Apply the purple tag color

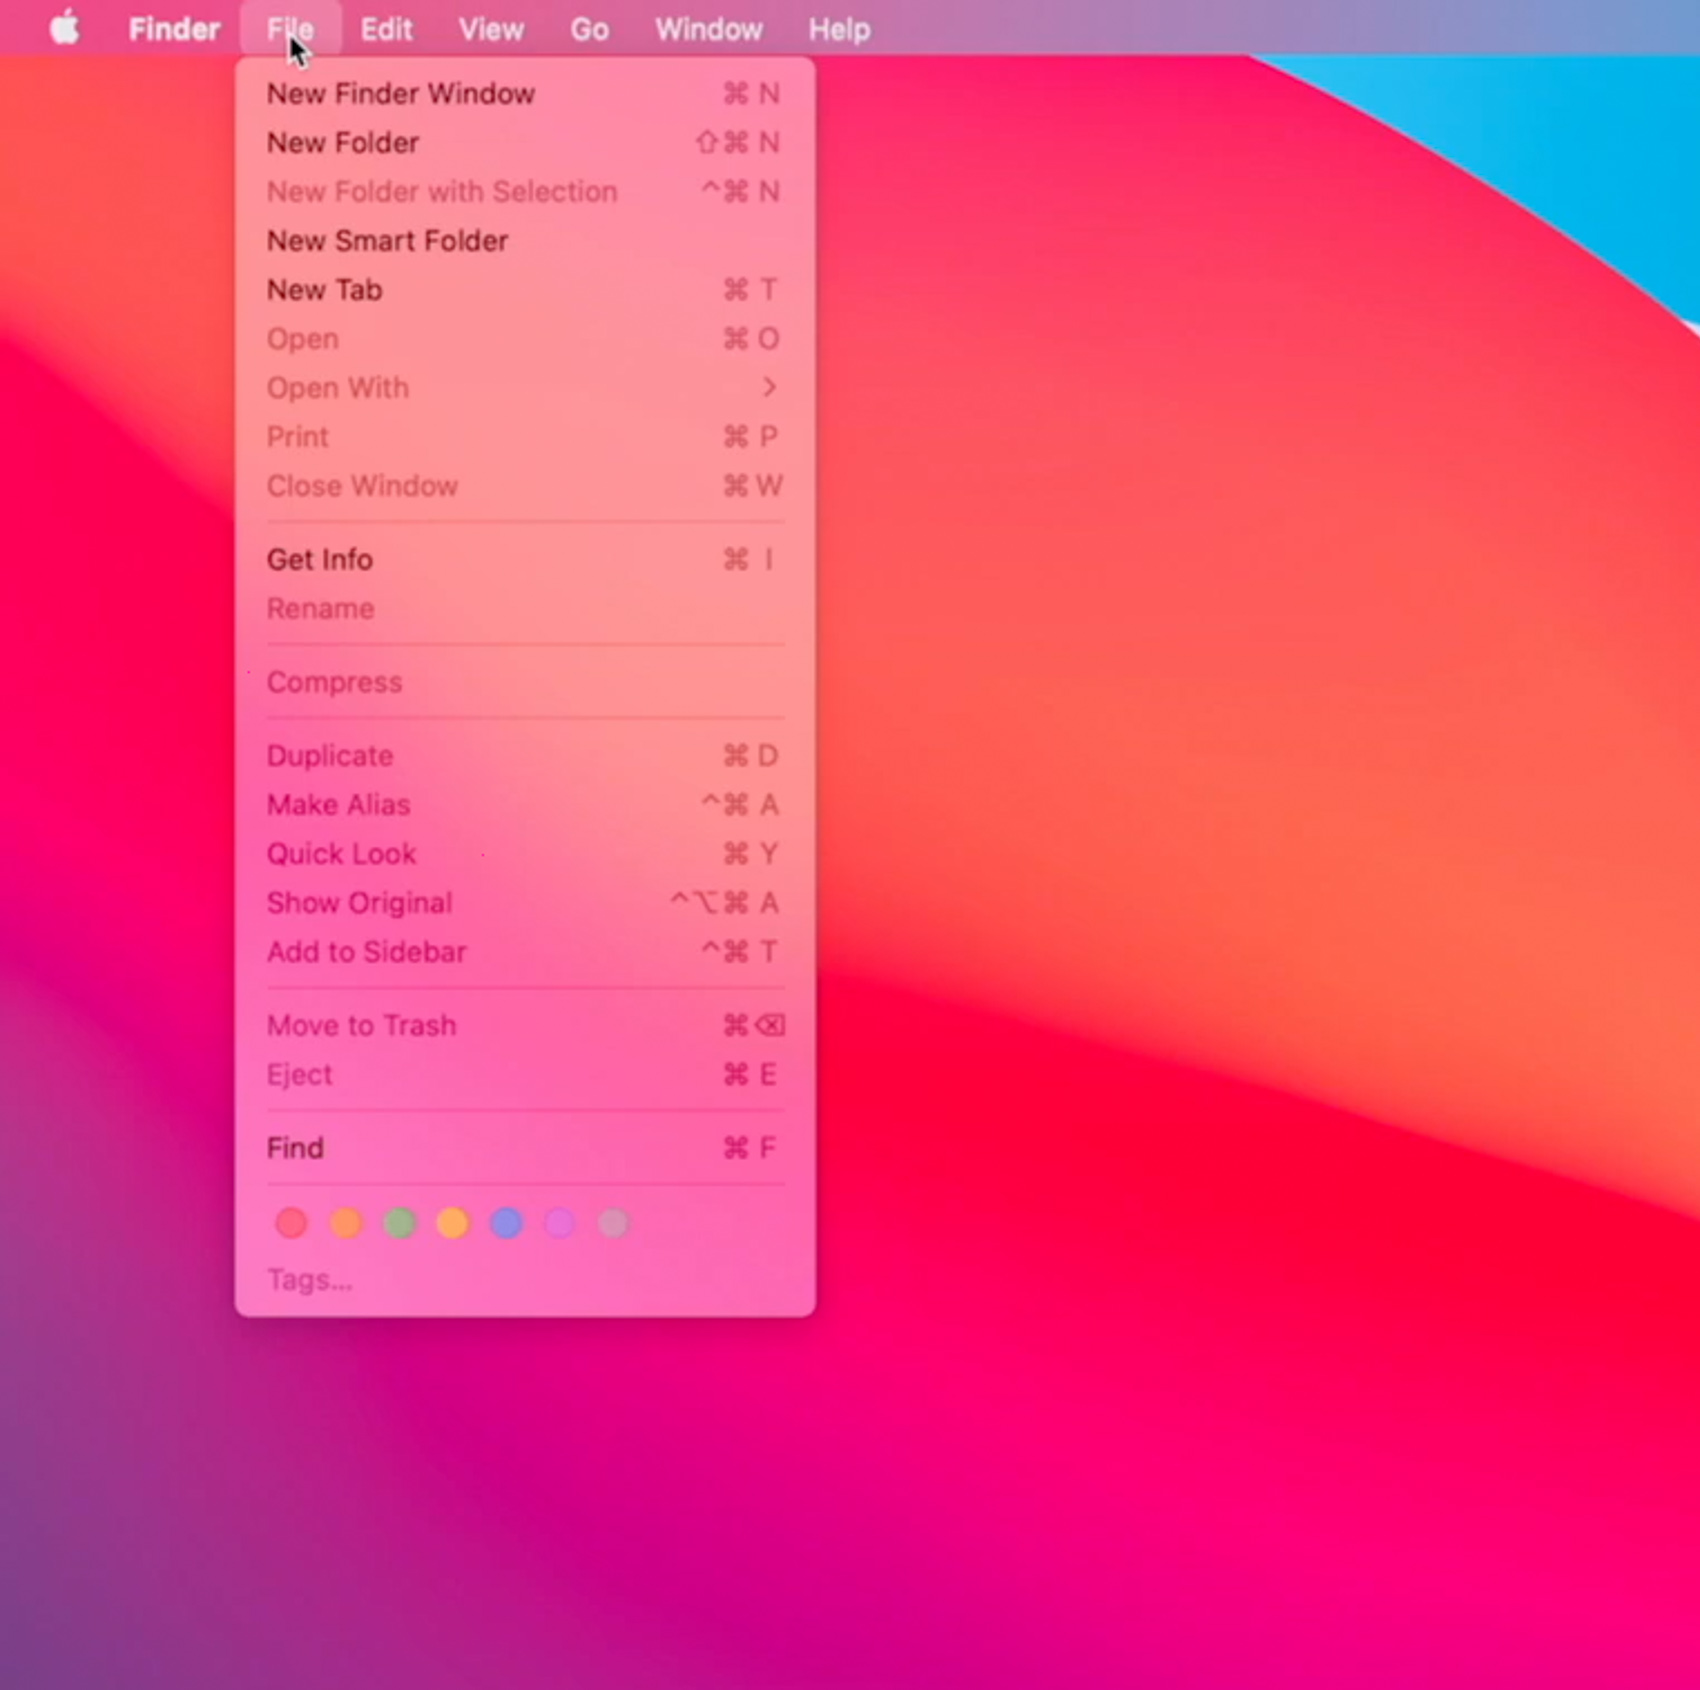point(560,1222)
